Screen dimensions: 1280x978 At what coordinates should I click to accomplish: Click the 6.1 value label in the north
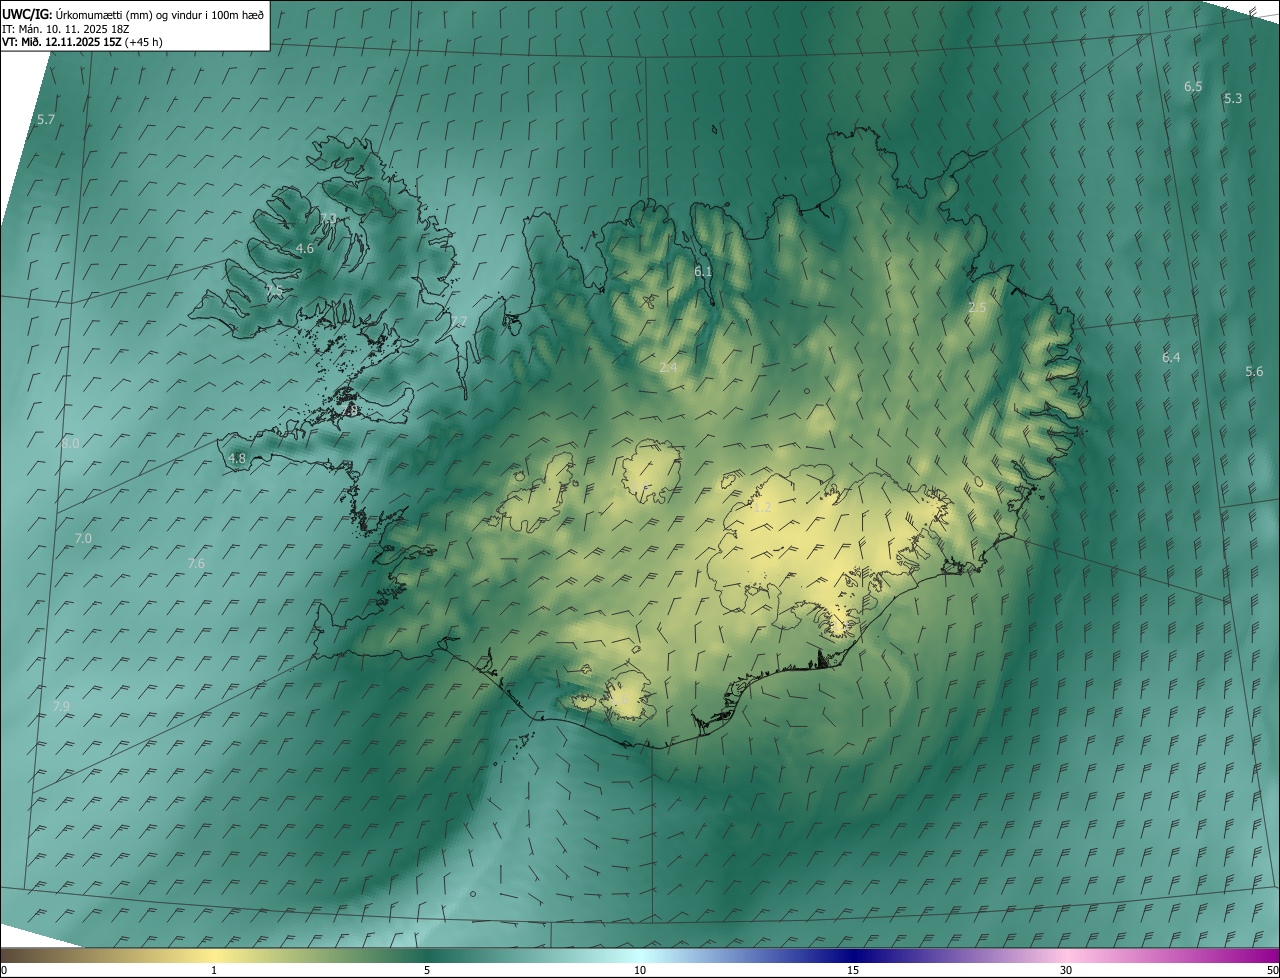click(x=703, y=271)
